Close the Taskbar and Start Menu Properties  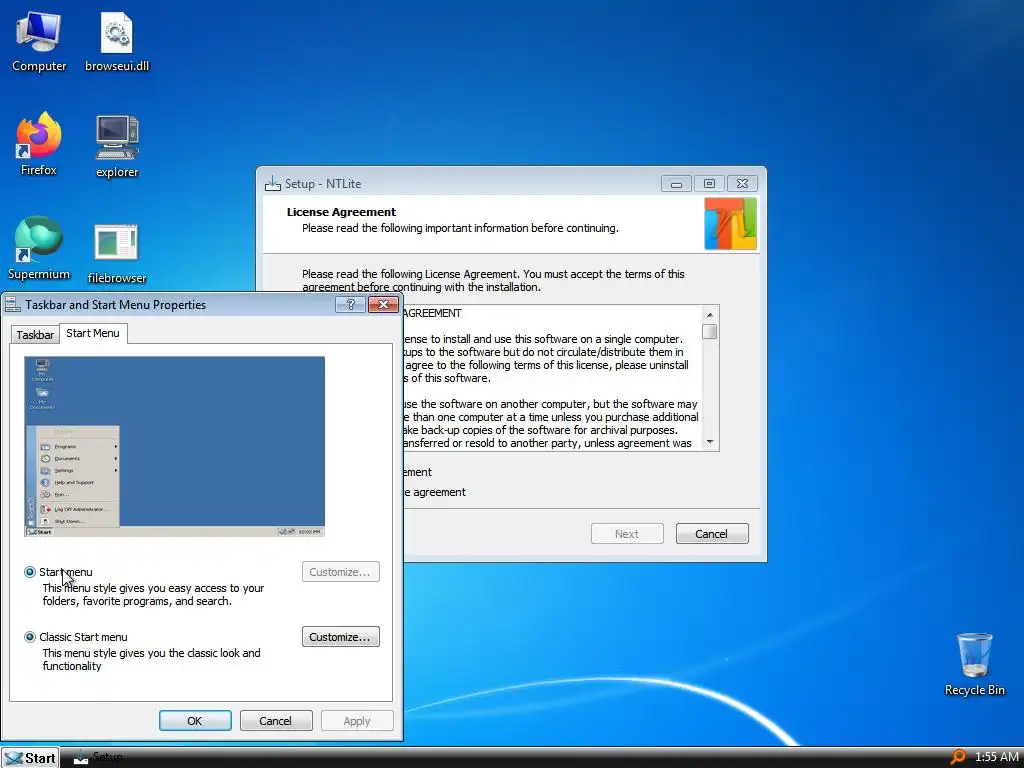(383, 304)
